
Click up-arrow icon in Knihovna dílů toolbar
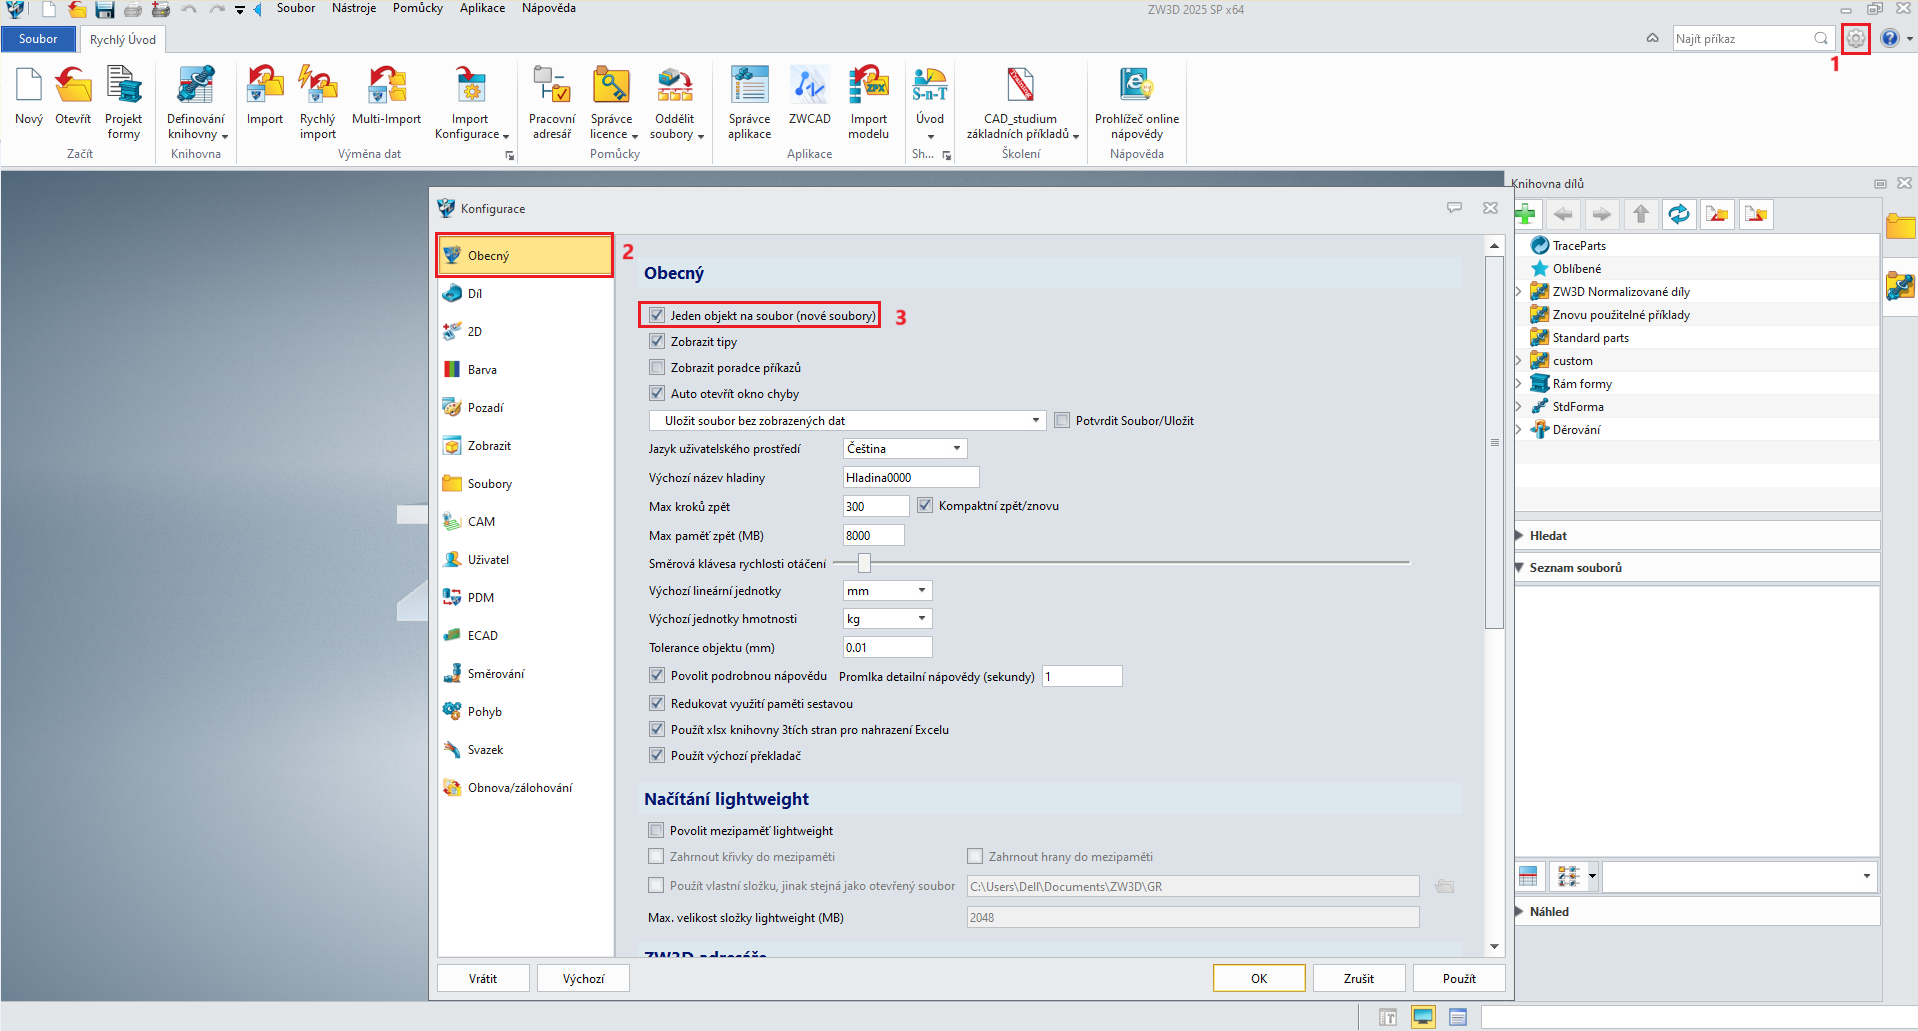[x=1641, y=214]
